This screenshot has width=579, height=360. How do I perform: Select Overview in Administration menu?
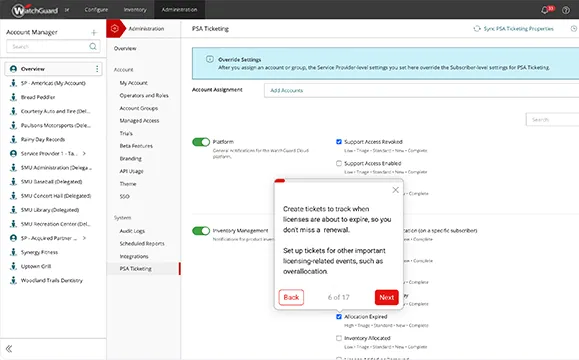point(125,48)
